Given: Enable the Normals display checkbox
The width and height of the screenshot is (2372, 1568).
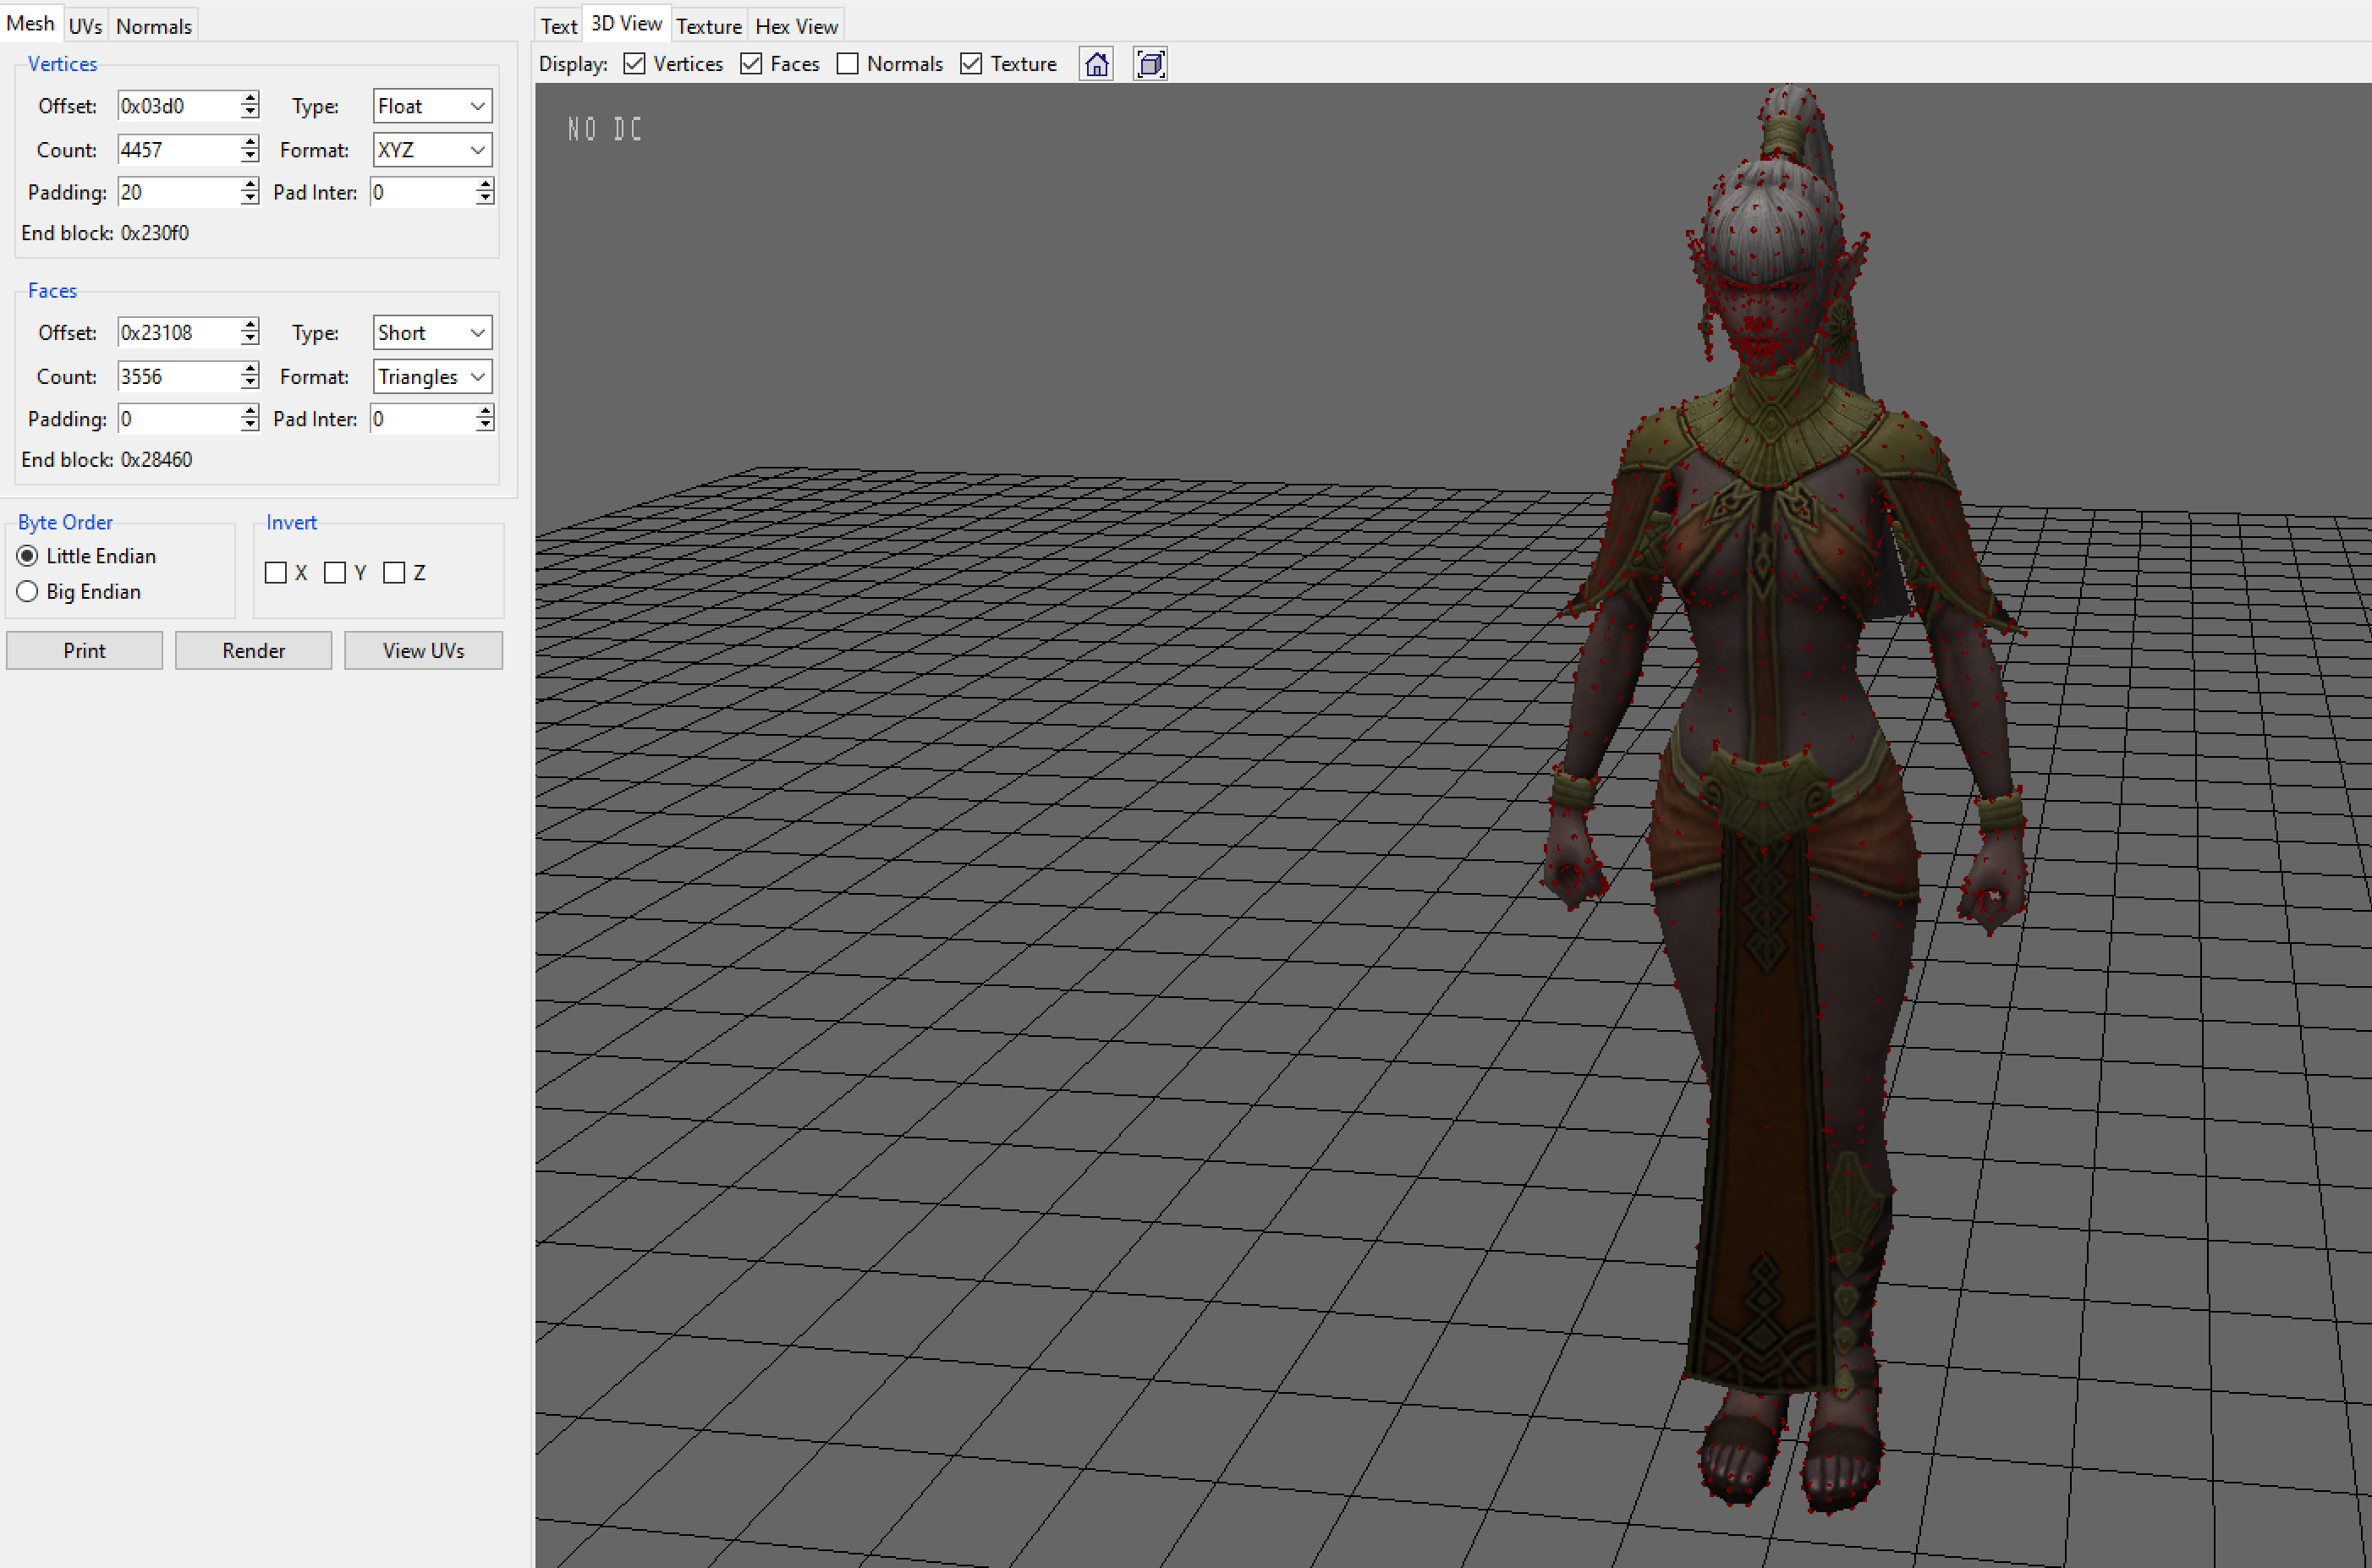Looking at the screenshot, I should 848,64.
